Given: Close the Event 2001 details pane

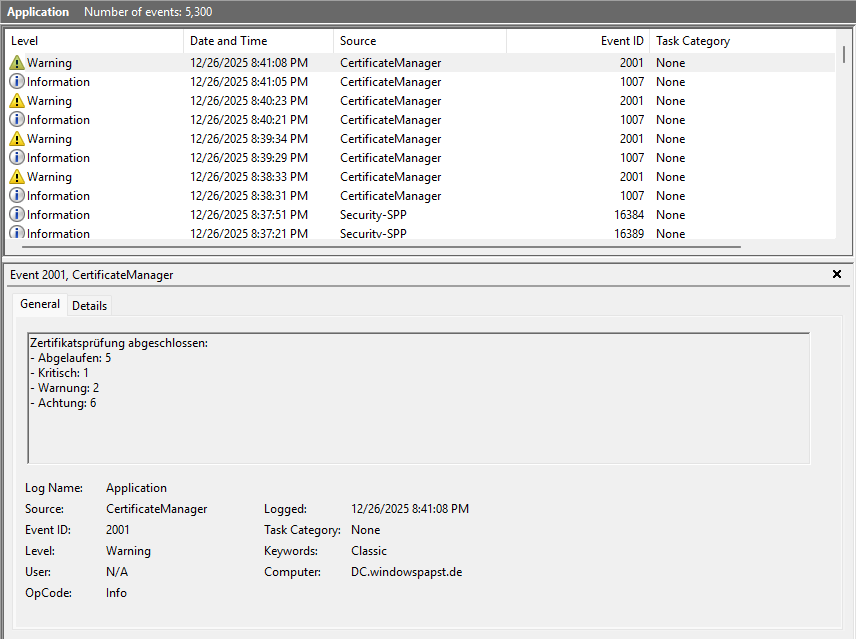Looking at the screenshot, I should click(x=837, y=274).
